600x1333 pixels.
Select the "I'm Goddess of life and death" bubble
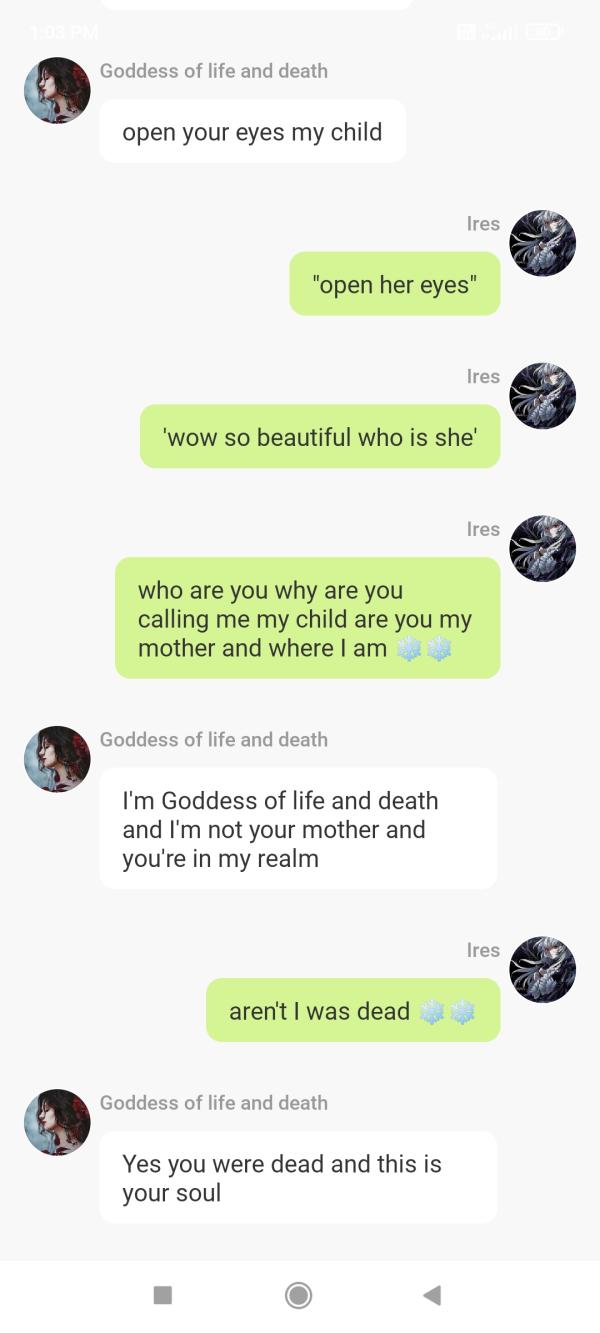298,829
